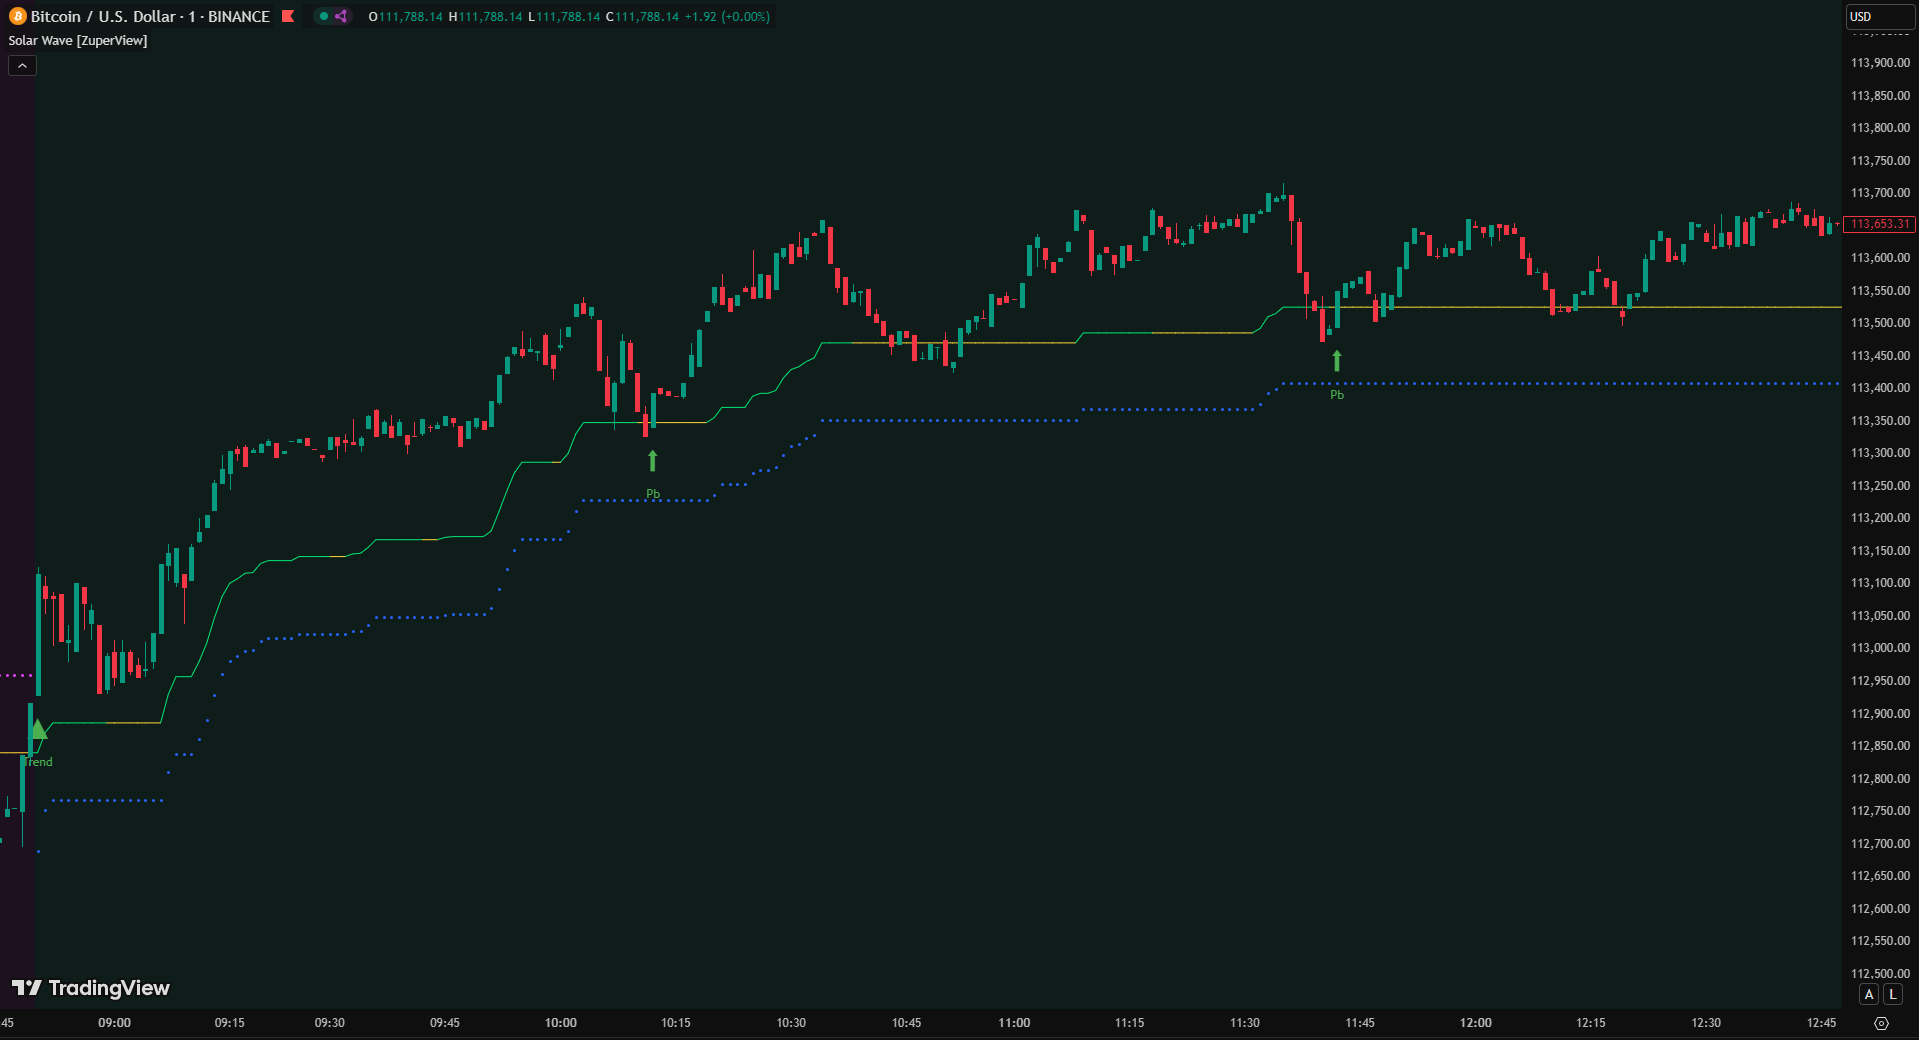This screenshot has height=1040, width=1919.
Task: Select the Solar Wave [ZuperView] indicator label
Action: point(78,40)
